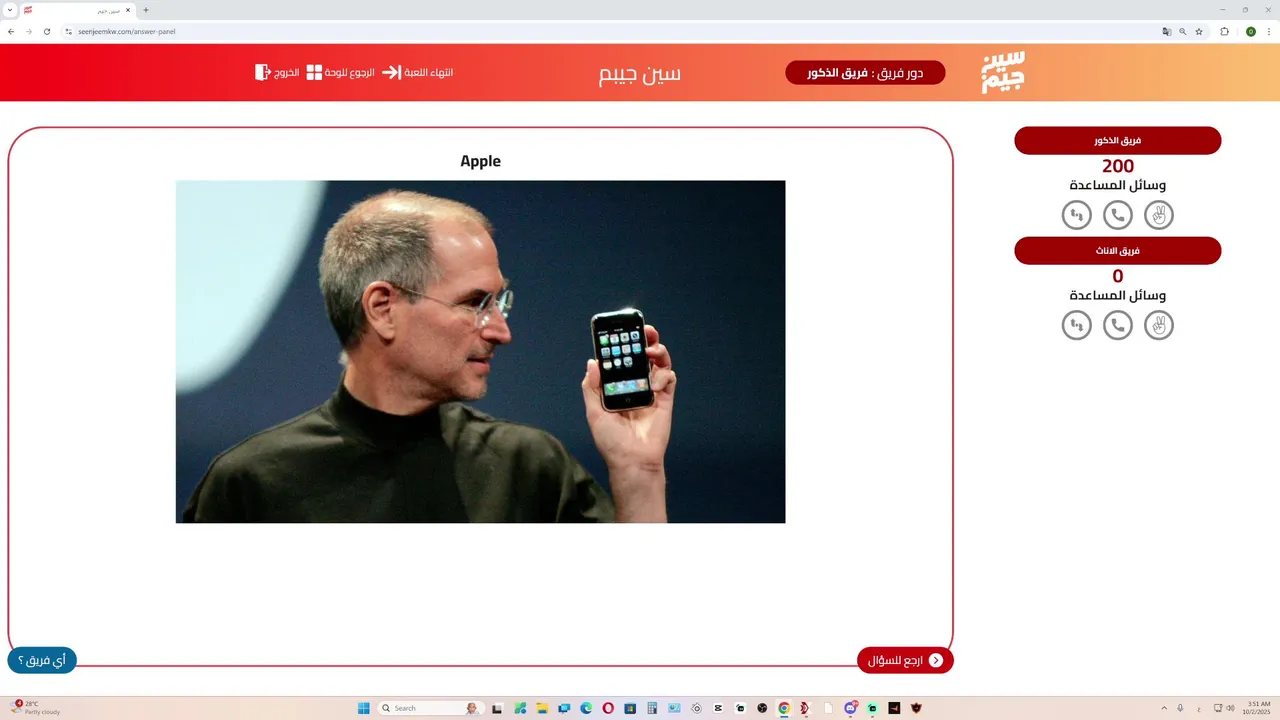Click the دور فريق turn indicator badge
The height and width of the screenshot is (720, 1280).
tap(865, 73)
